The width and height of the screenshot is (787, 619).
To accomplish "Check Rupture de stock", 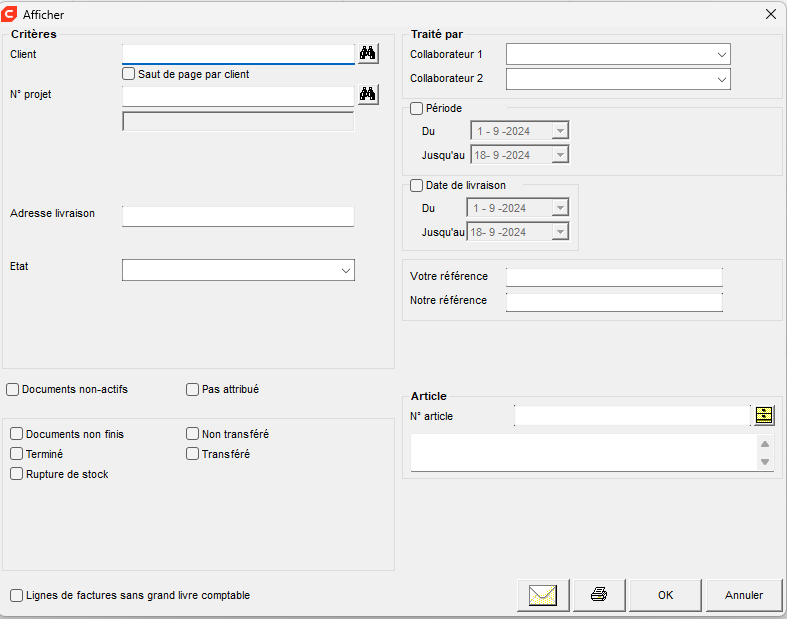I will click(17, 474).
